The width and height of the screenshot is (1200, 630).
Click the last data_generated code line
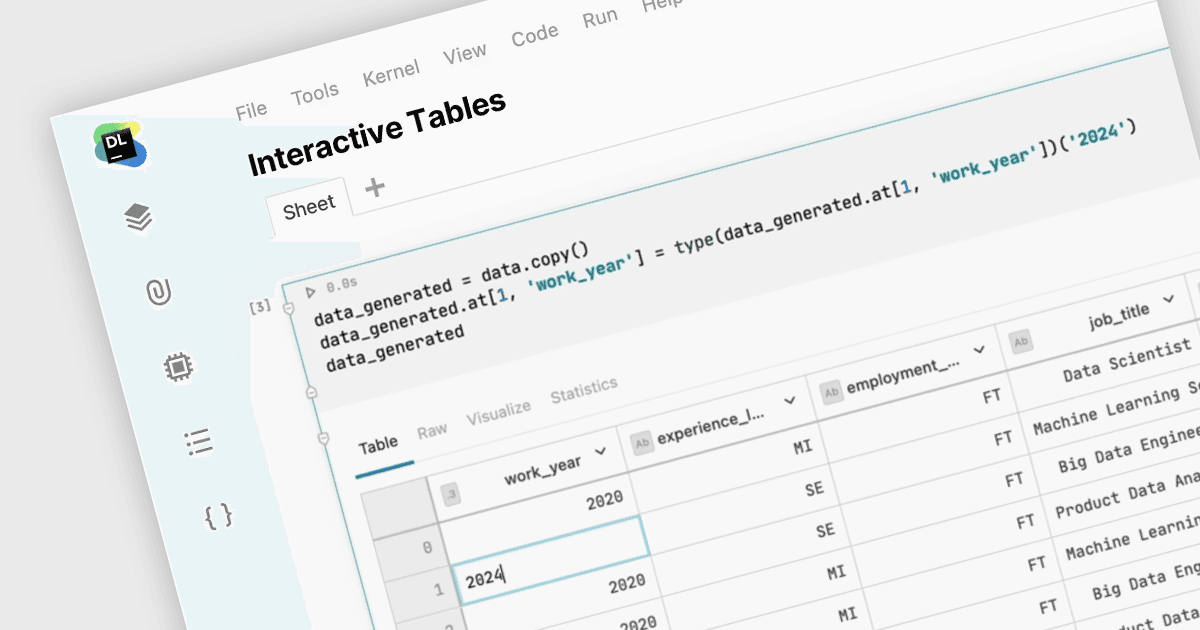(395, 348)
